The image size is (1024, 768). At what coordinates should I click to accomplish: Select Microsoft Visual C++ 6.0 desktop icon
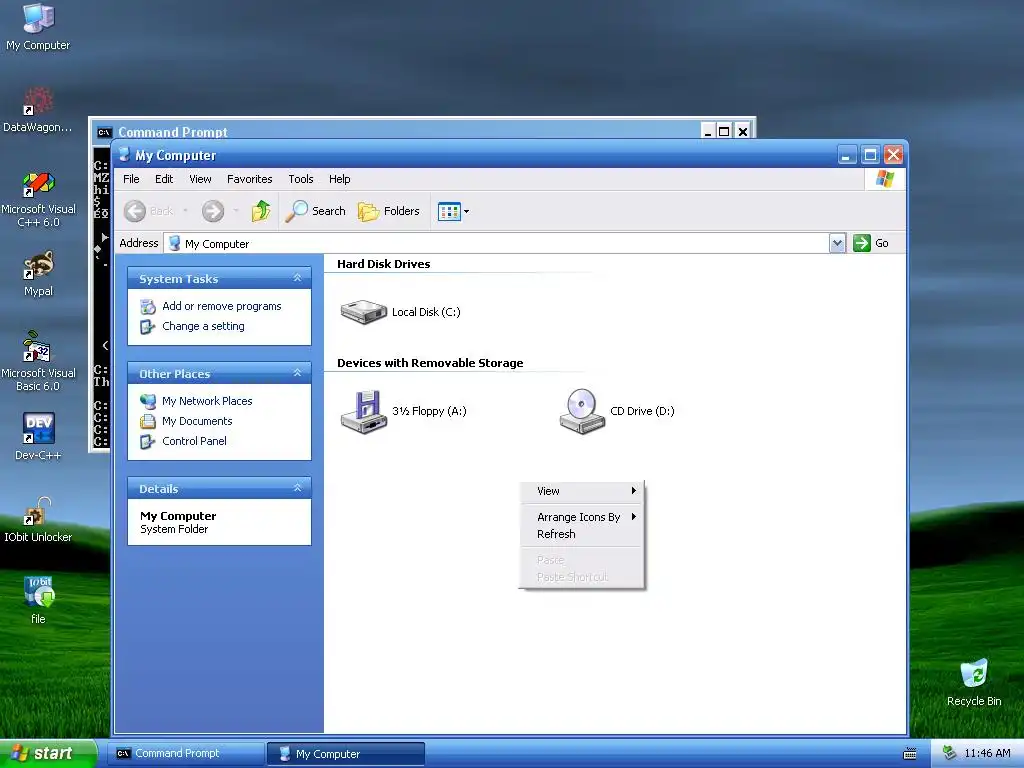pyautogui.click(x=38, y=199)
